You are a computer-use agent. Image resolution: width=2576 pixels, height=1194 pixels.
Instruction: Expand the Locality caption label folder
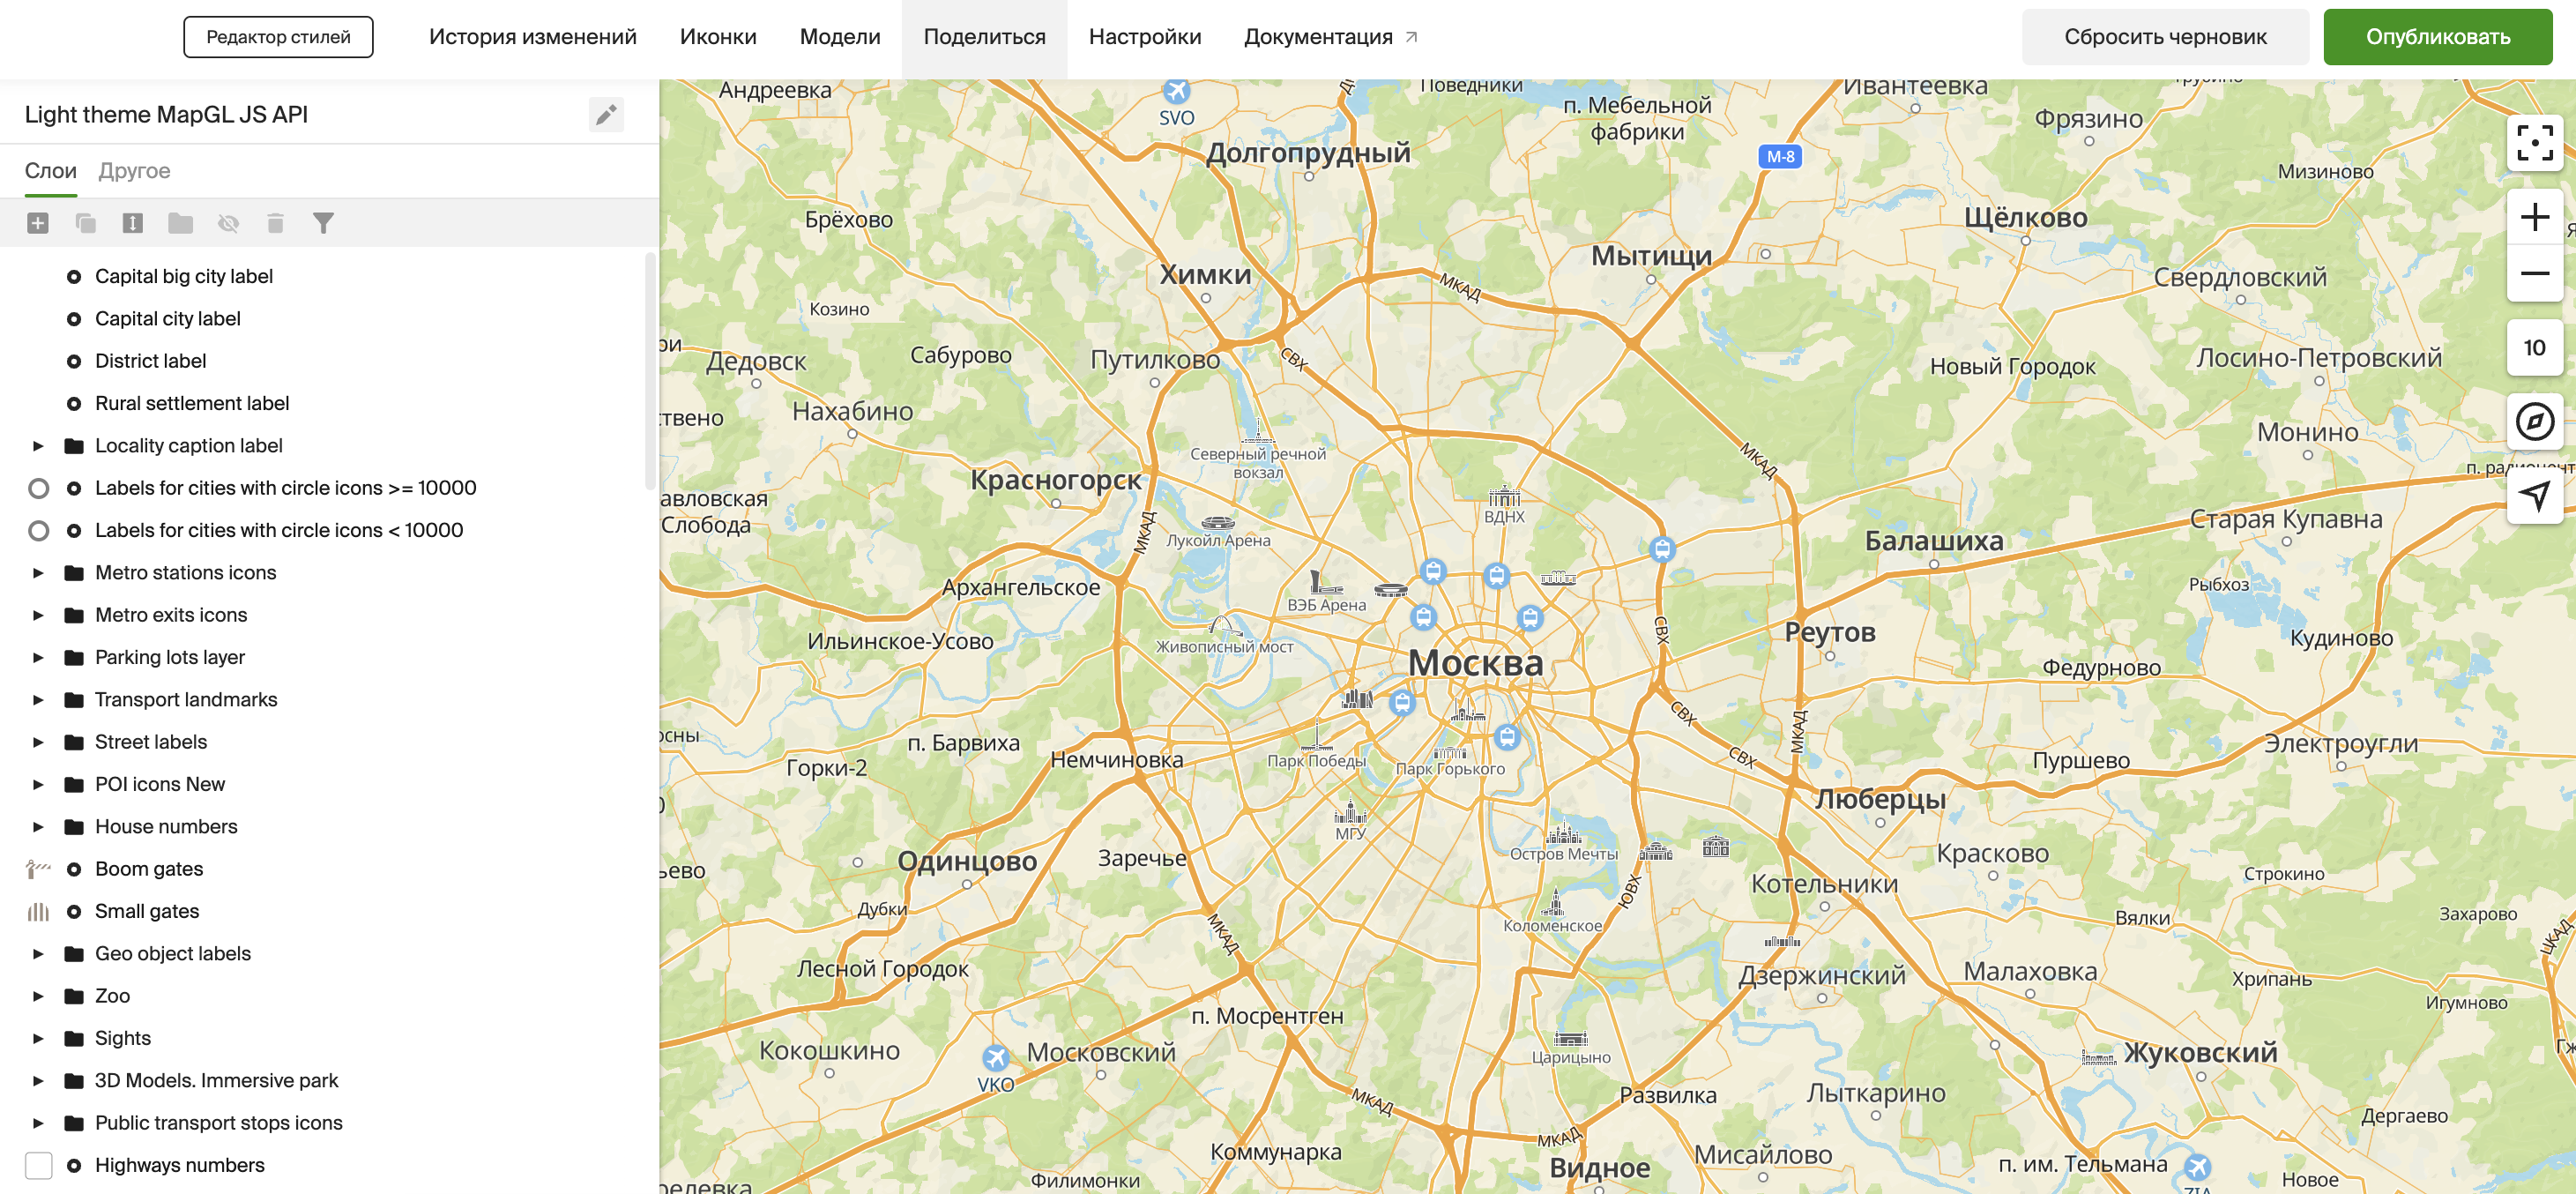38,446
